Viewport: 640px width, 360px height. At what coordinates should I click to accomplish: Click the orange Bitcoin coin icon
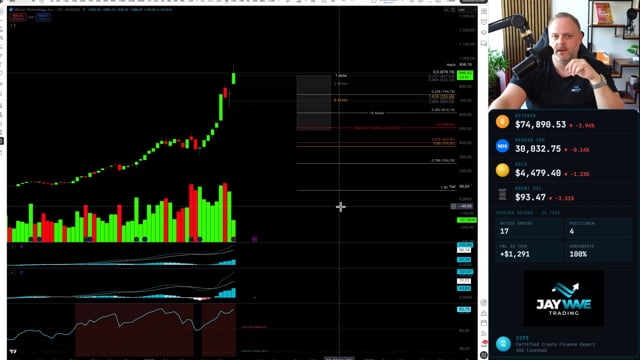pos(502,122)
